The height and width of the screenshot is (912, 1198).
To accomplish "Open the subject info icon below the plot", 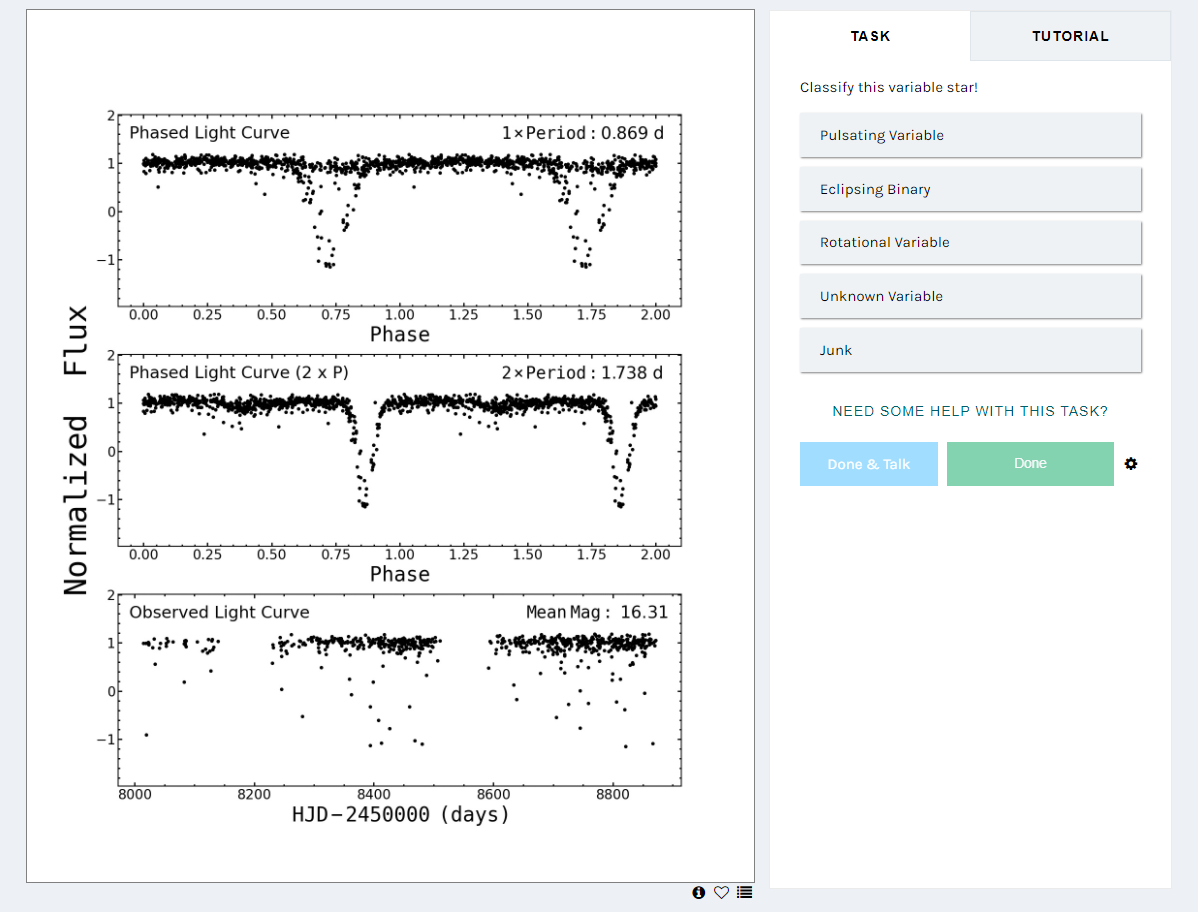I will click(698, 892).
